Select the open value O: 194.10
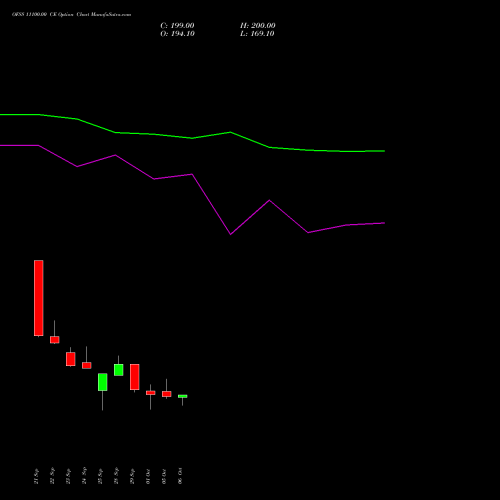The height and width of the screenshot is (500, 500). pos(177,34)
